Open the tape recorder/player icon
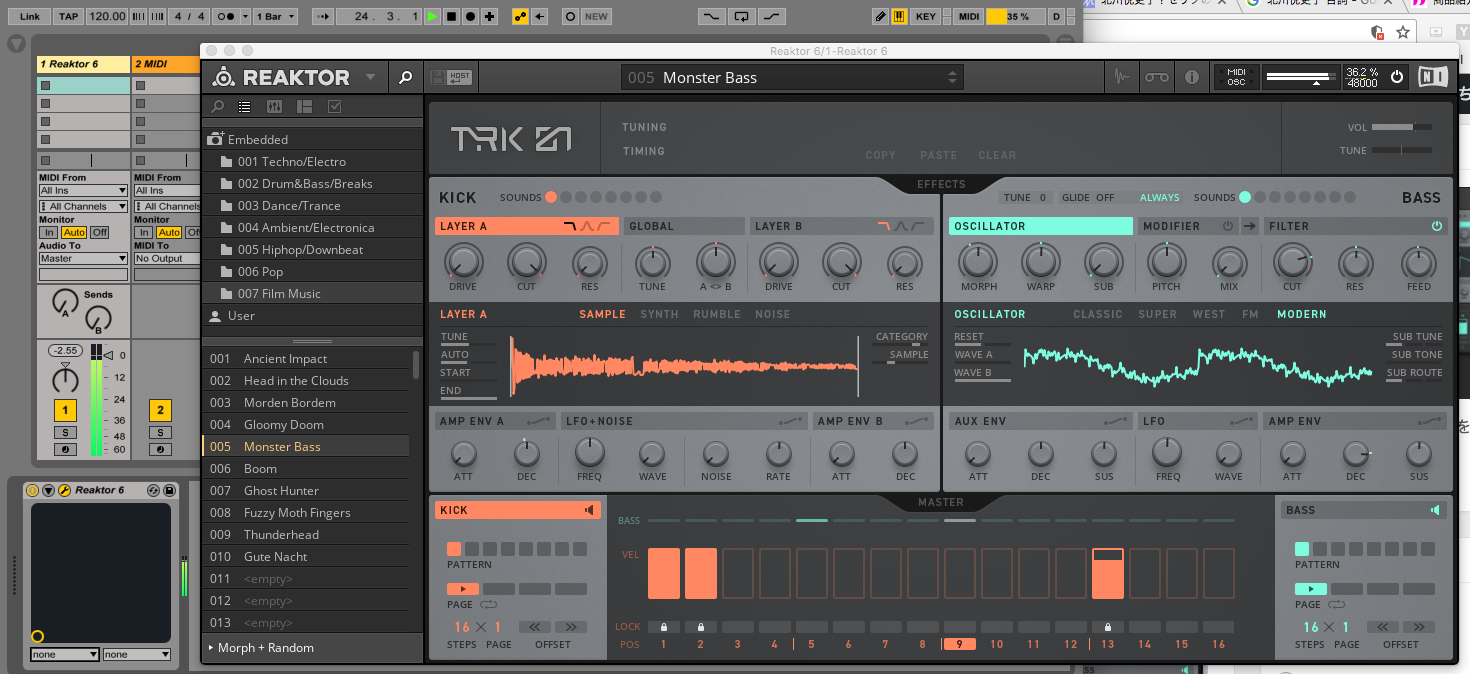The image size is (1470, 674). (x=1157, y=77)
